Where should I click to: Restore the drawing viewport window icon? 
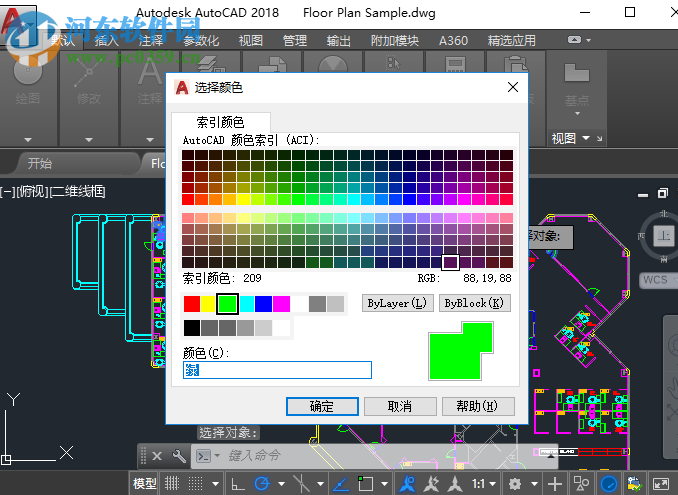[x=662, y=193]
